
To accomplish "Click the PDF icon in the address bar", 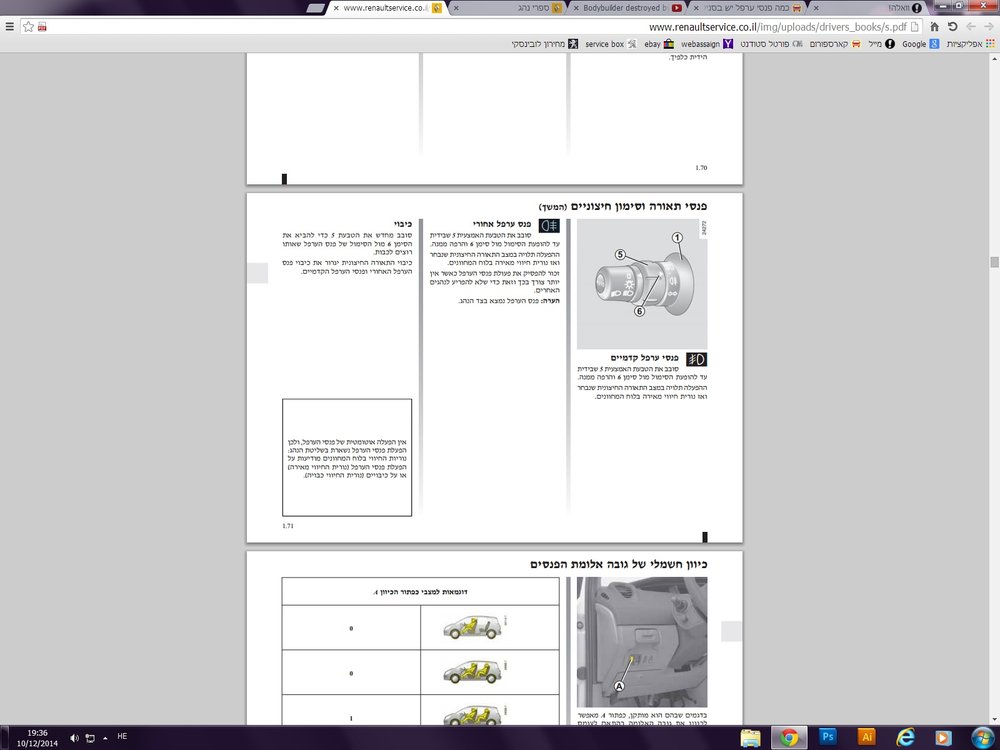I will [x=42, y=27].
